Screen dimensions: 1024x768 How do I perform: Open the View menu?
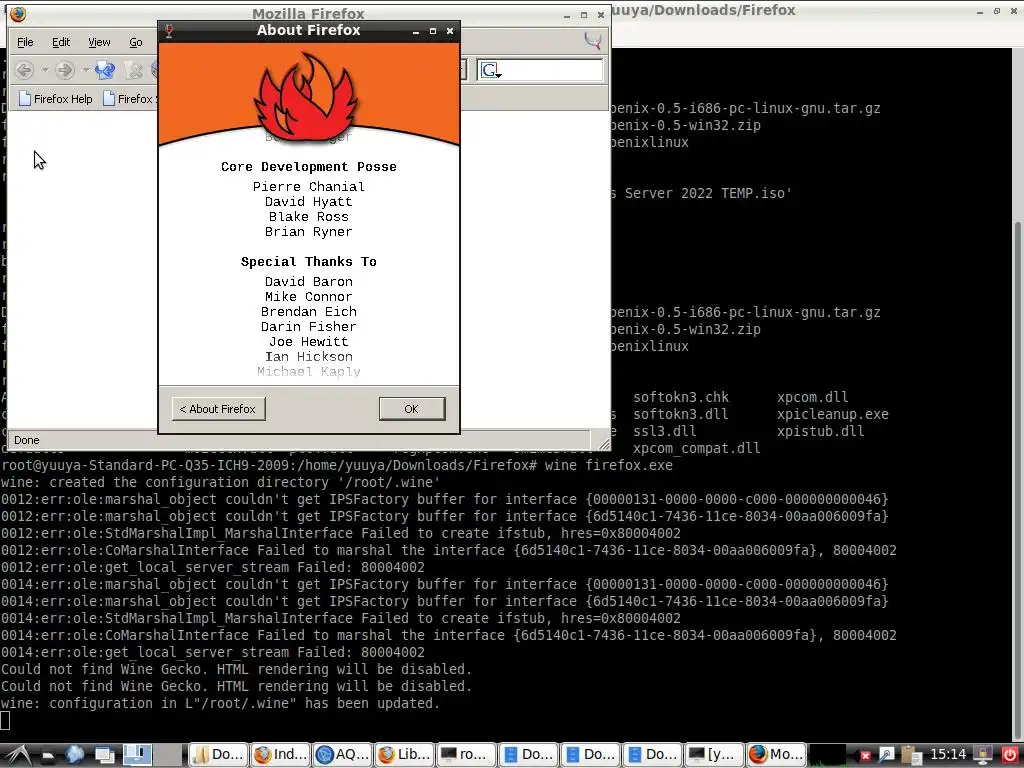(x=99, y=42)
